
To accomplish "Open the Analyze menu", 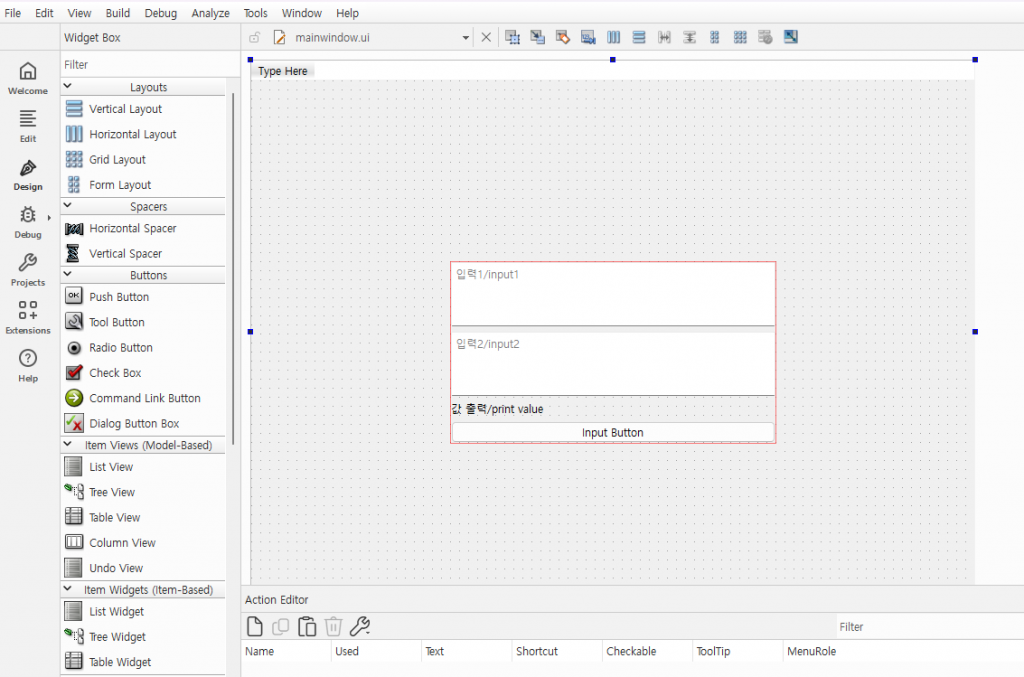I will click(209, 13).
